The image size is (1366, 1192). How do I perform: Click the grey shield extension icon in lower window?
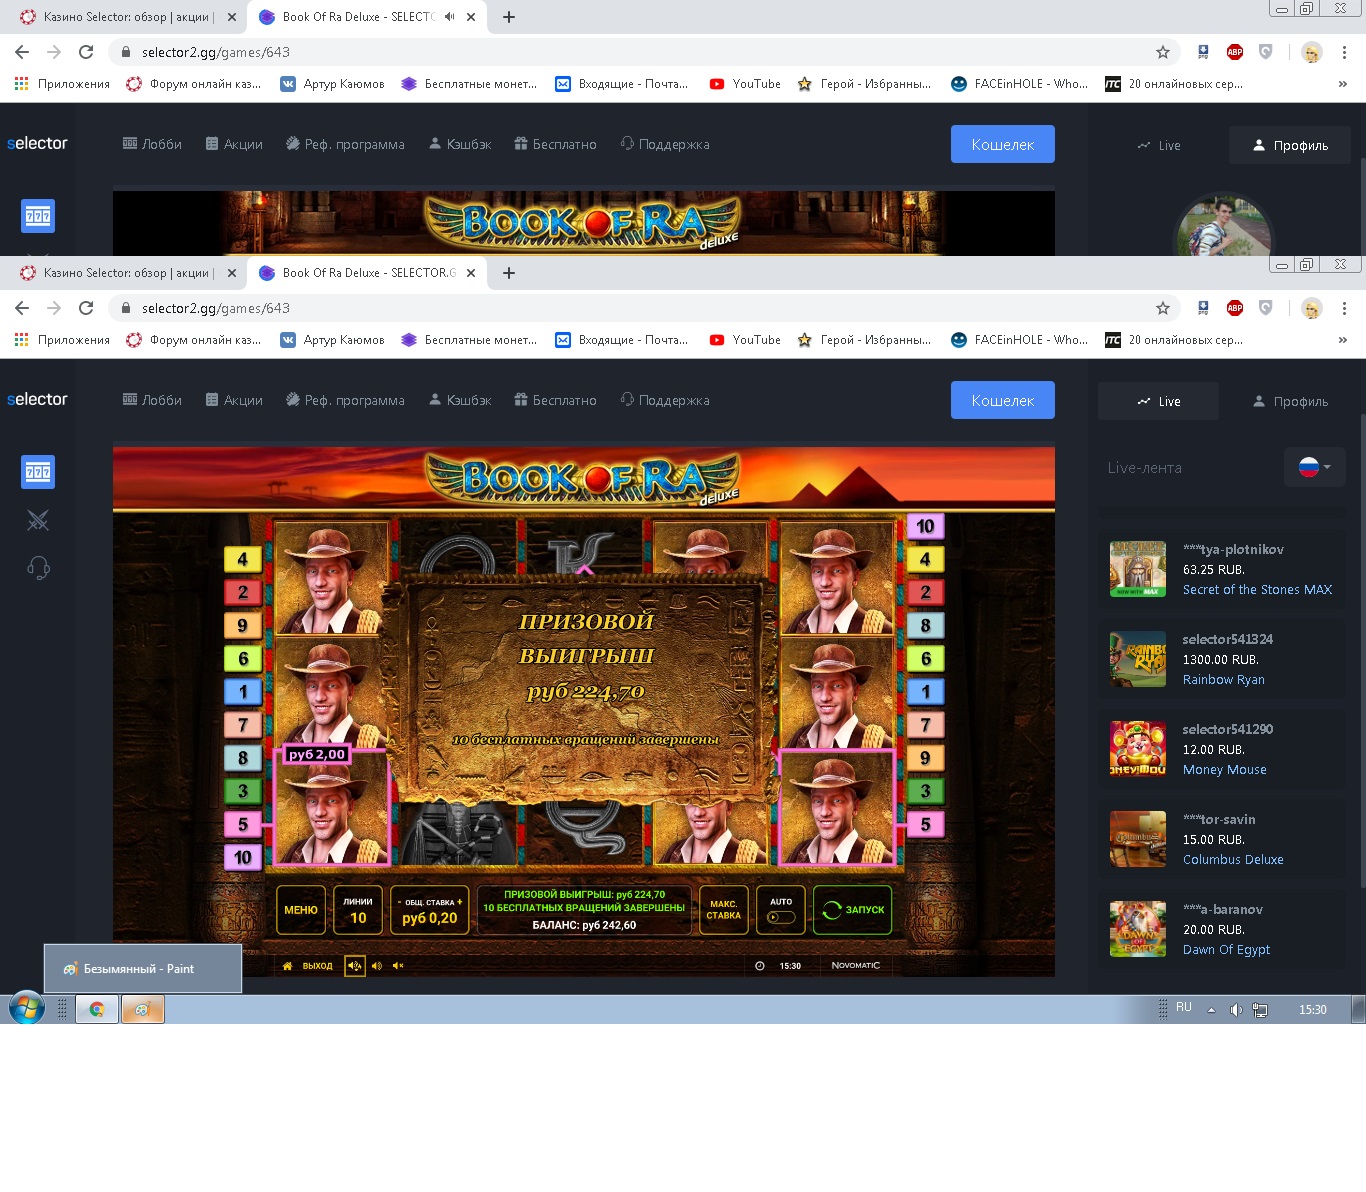click(1266, 308)
